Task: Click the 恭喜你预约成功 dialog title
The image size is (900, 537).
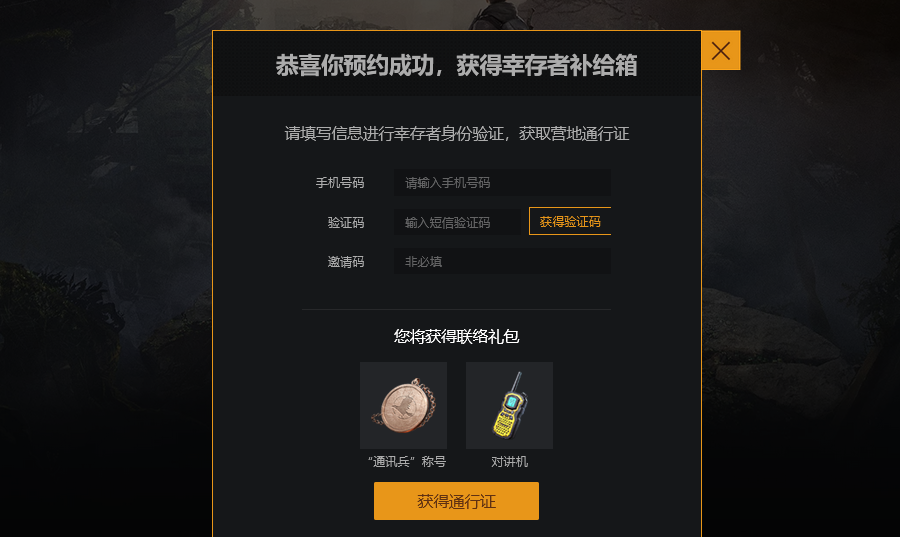Action: point(456,65)
